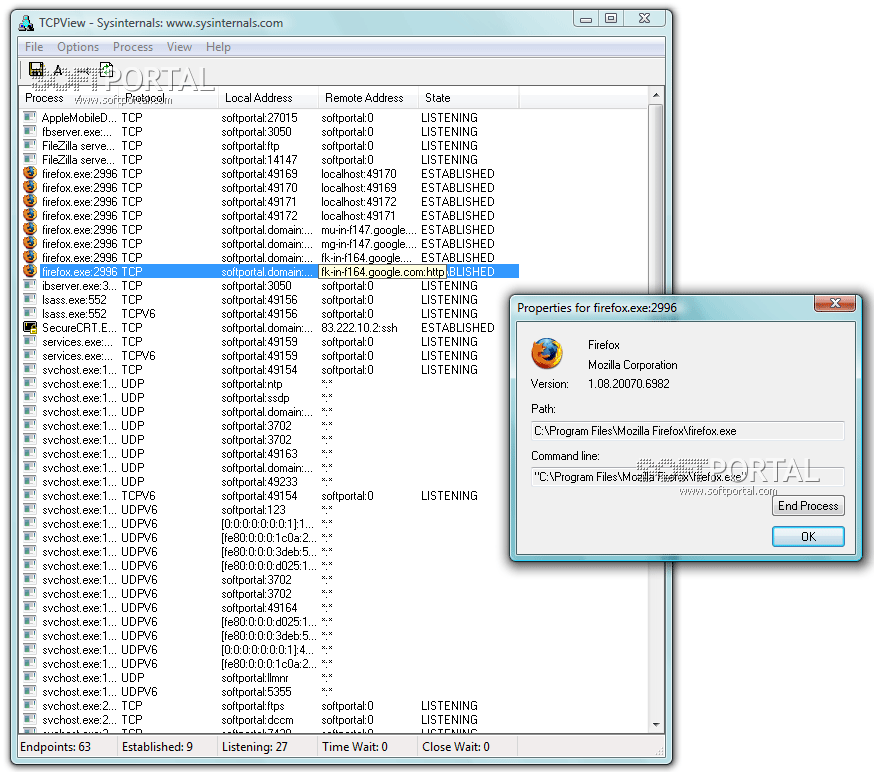Click Firefox icon on the softportal:49171 row
This screenshot has height=772, width=874.
pyautogui.click(x=30, y=201)
